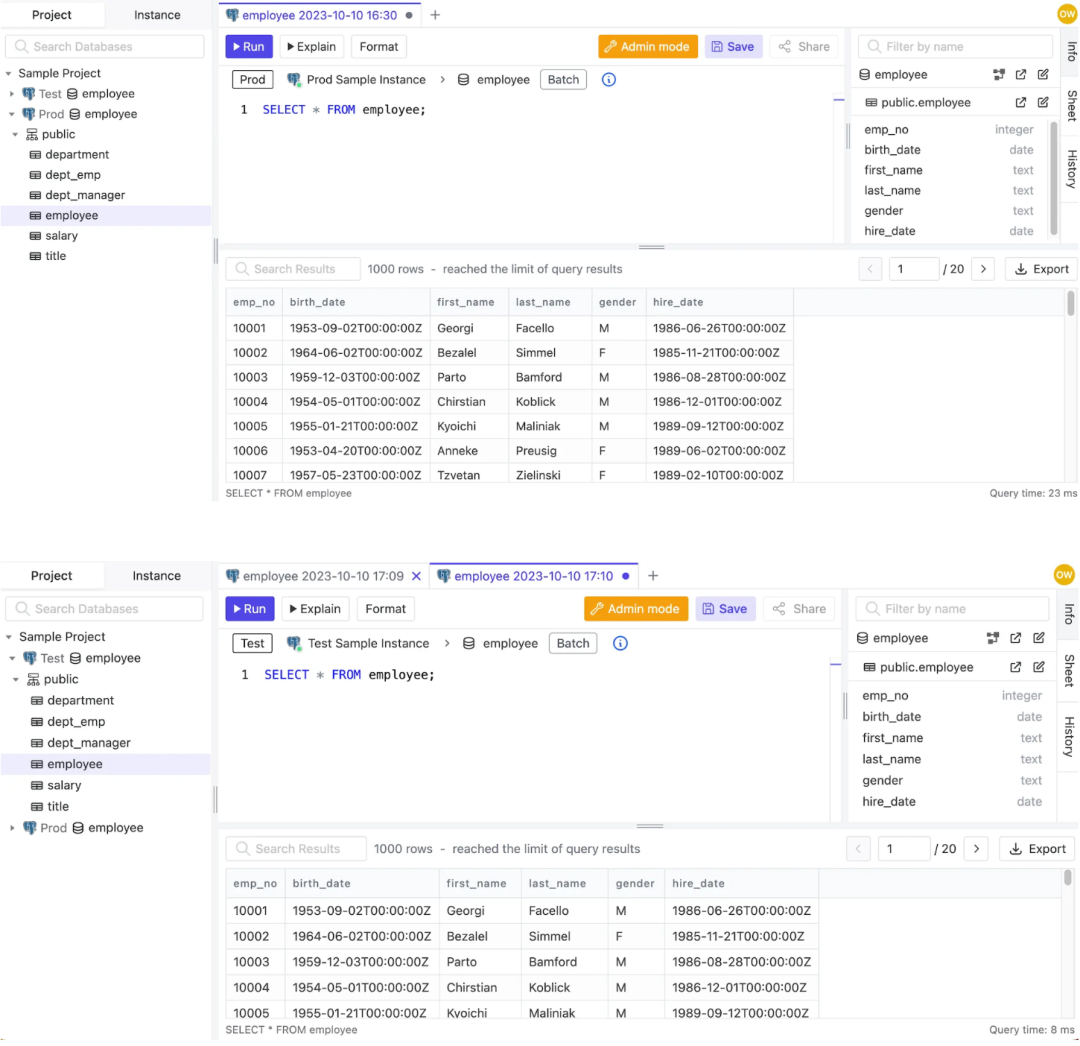Collapse Sample Project in top tree
The width and height of the screenshot is (1080, 1046).
(8, 73)
